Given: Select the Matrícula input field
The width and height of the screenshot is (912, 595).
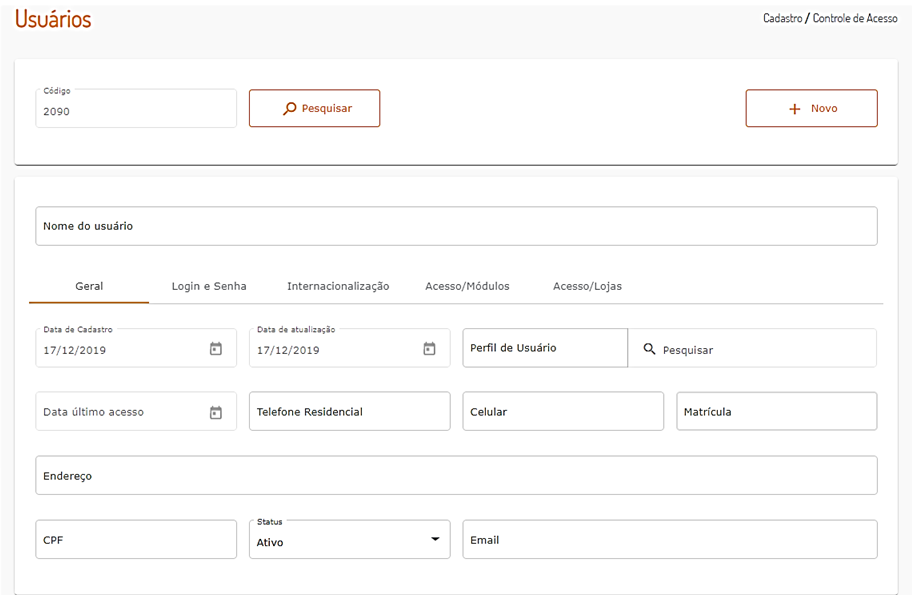Looking at the screenshot, I should (x=776, y=412).
